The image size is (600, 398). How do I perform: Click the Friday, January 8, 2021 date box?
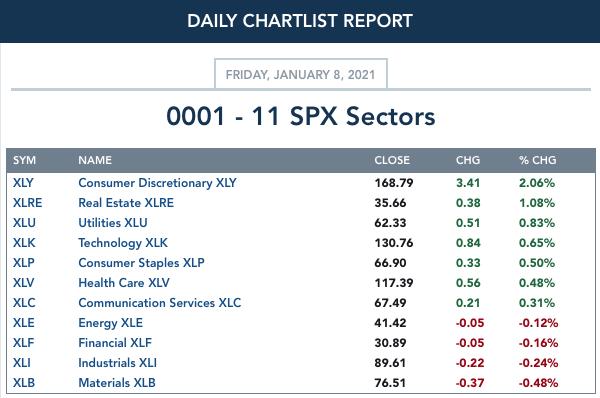coord(301,74)
